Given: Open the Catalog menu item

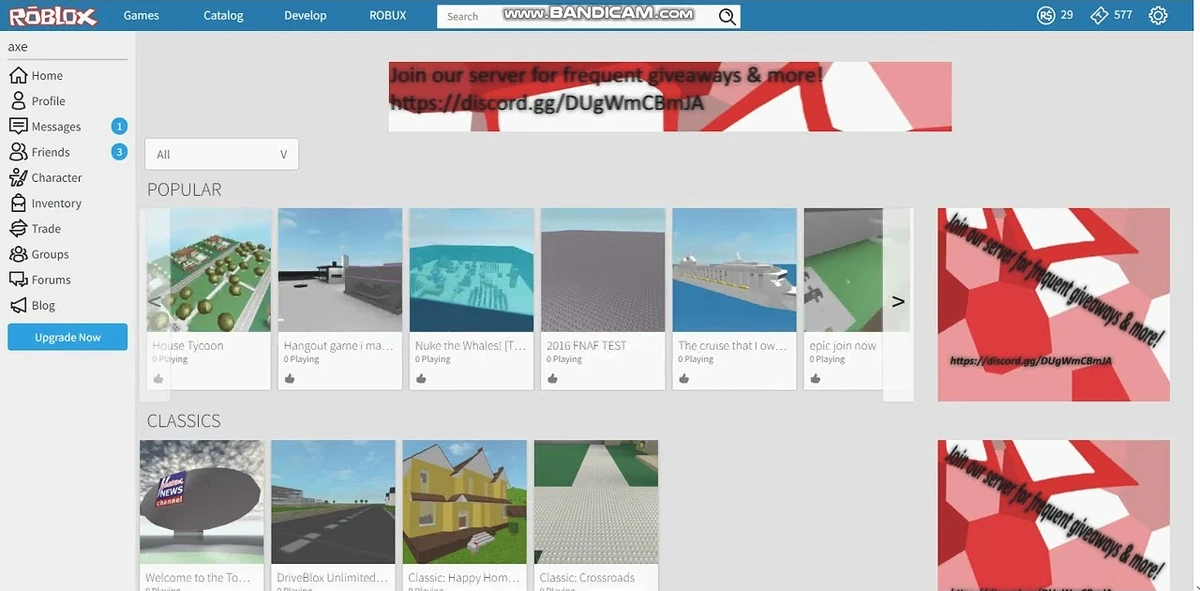Looking at the screenshot, I should pyautogui.click(x=222, y=15).
